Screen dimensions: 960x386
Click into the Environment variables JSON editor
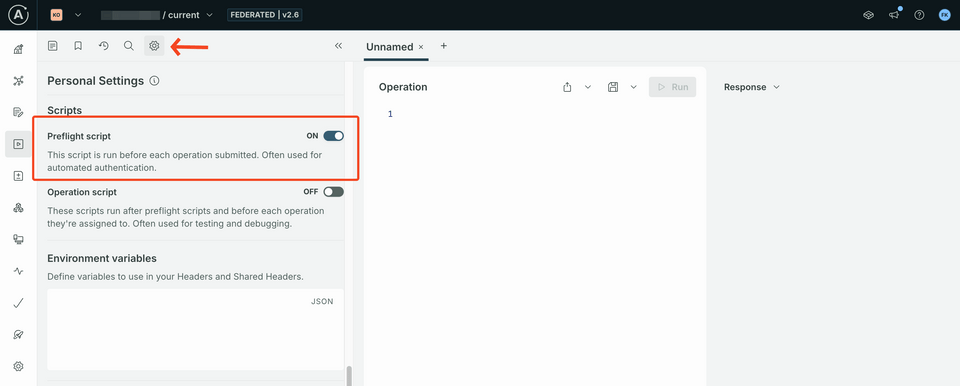[x=195, y=330]
